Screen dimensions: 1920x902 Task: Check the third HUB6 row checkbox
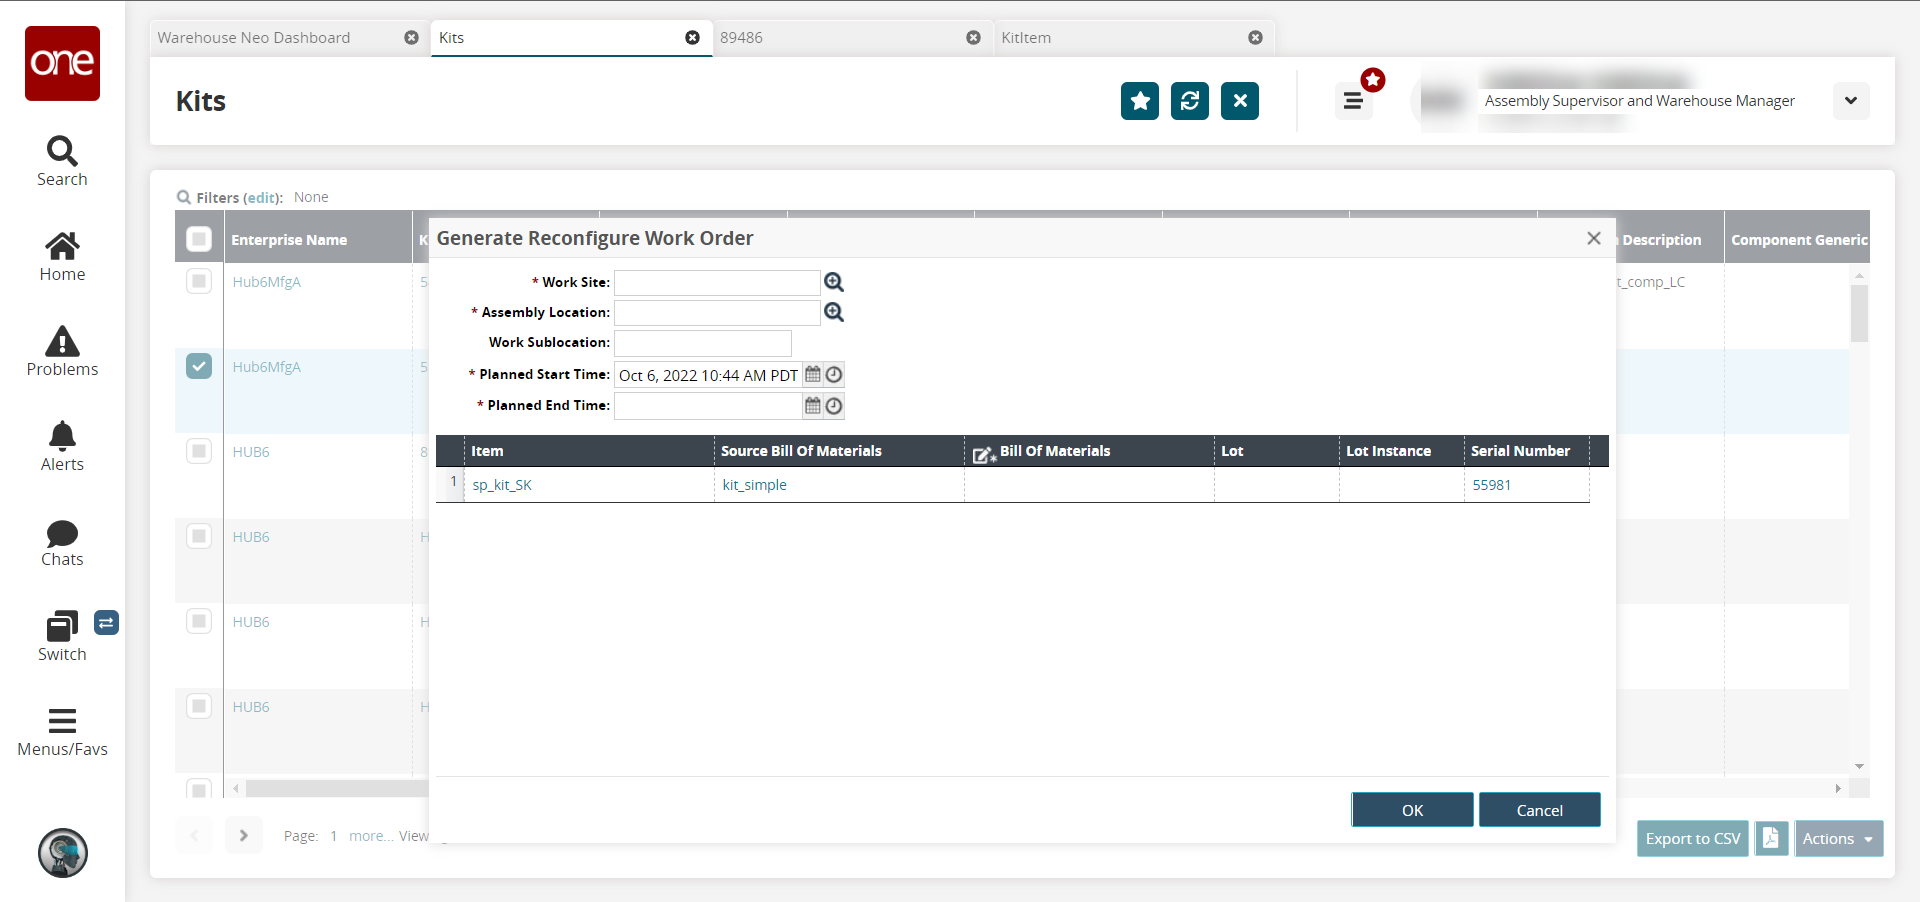199,621
